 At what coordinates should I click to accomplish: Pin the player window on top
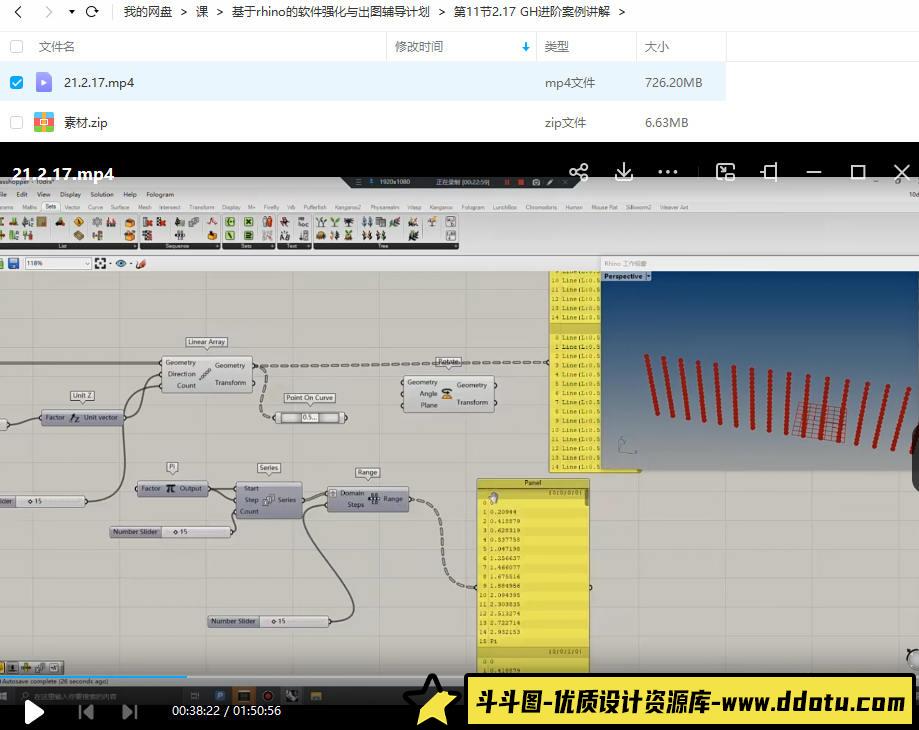[770, 172]
